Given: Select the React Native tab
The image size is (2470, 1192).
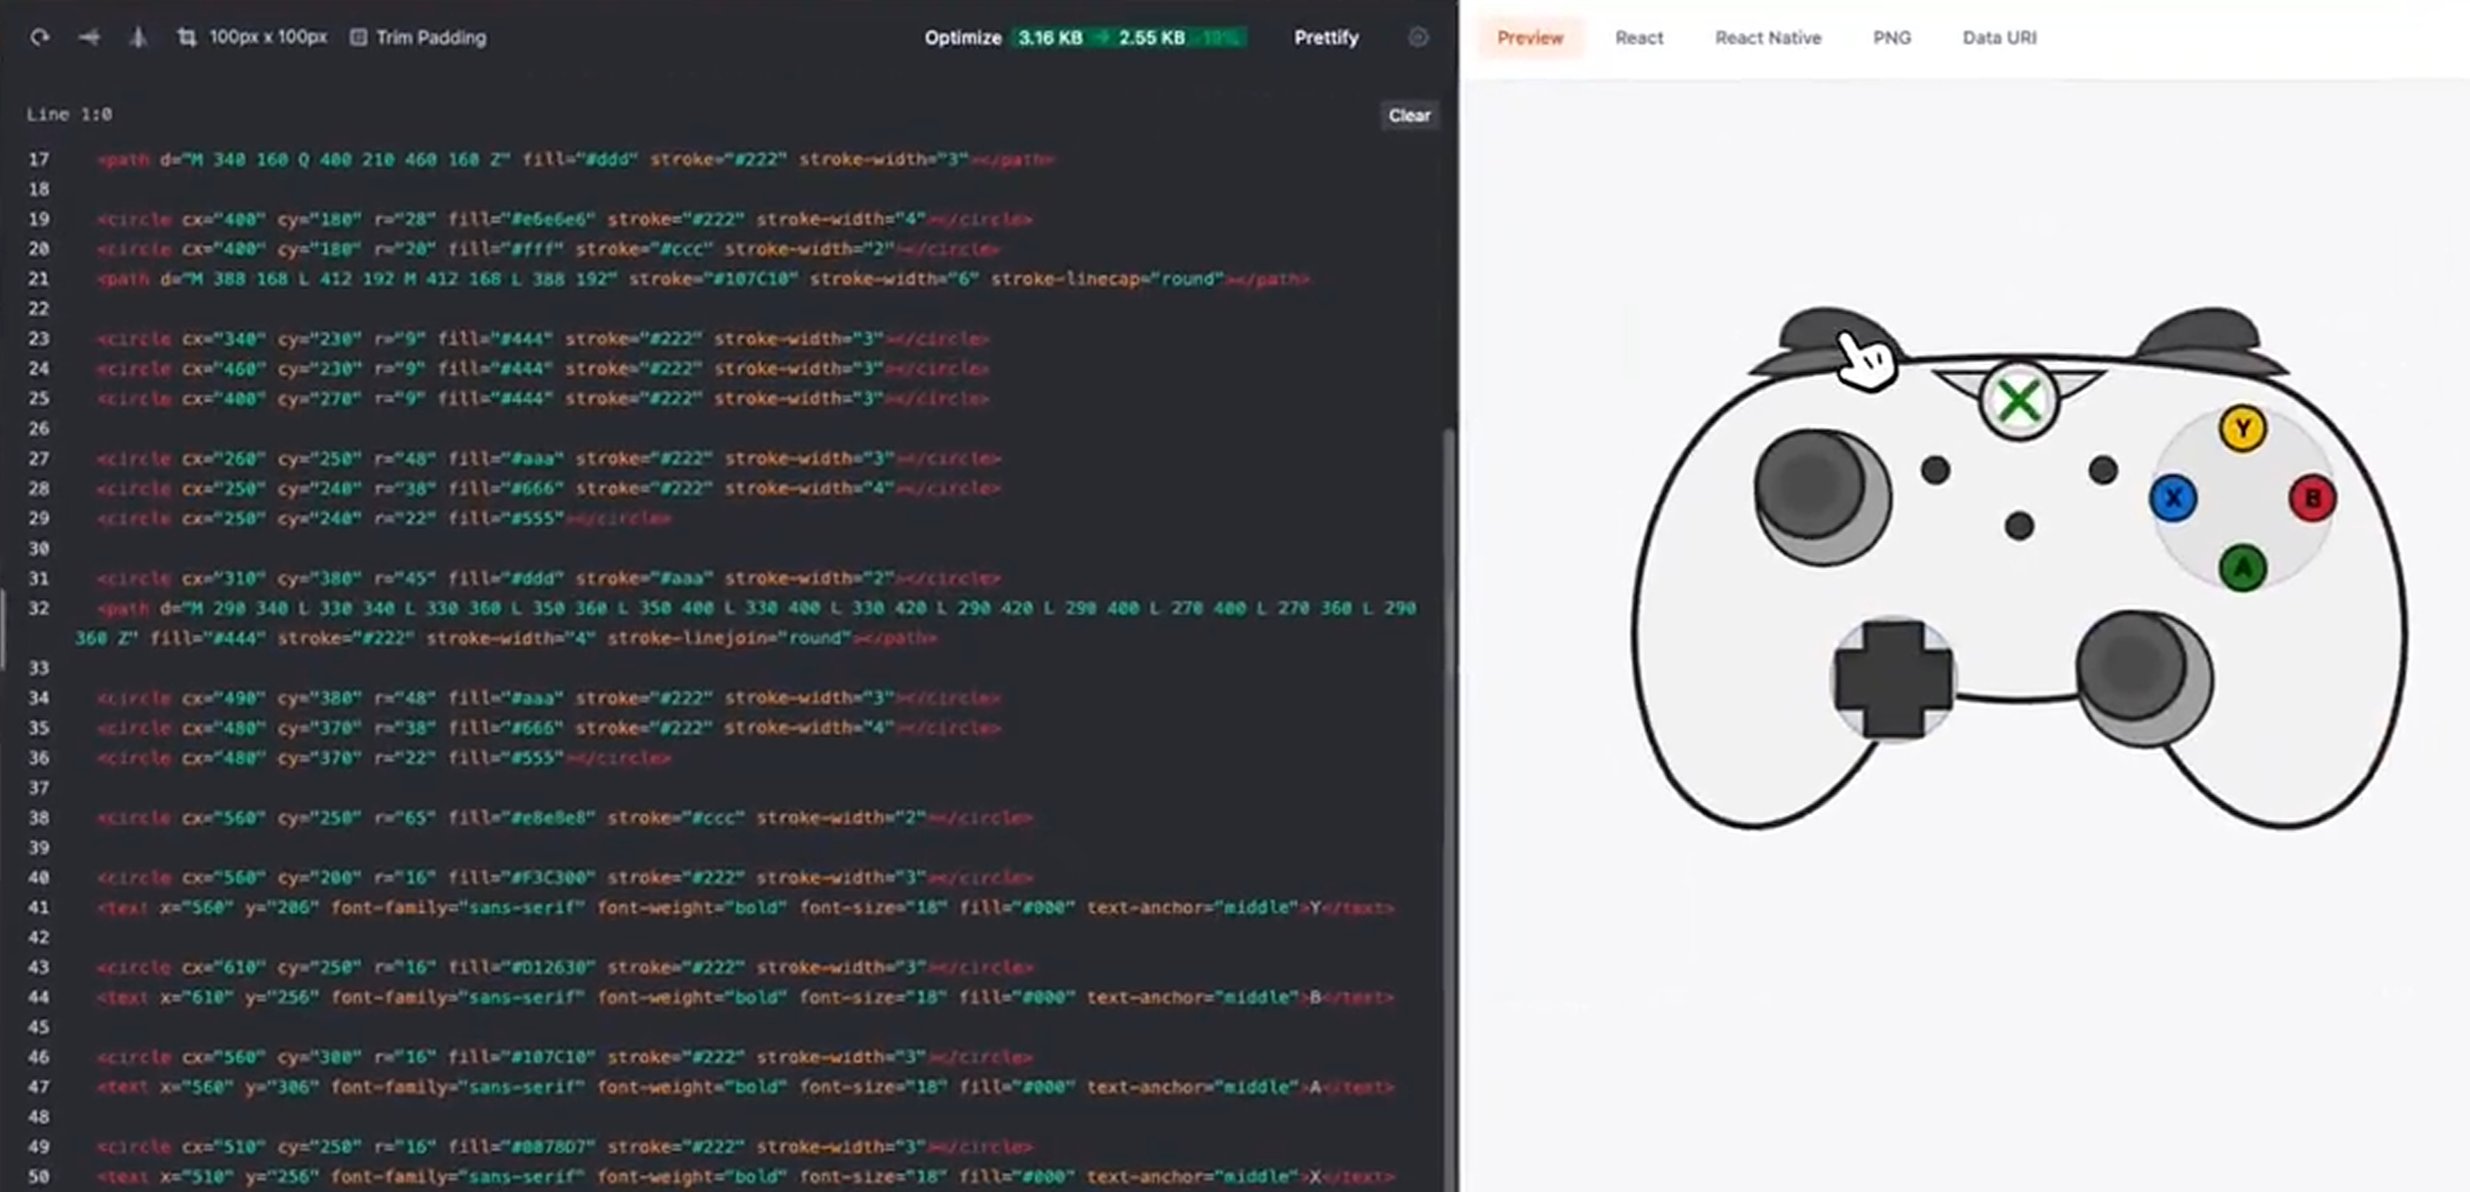Looking at the screenshot, I should coord(1768,37).
